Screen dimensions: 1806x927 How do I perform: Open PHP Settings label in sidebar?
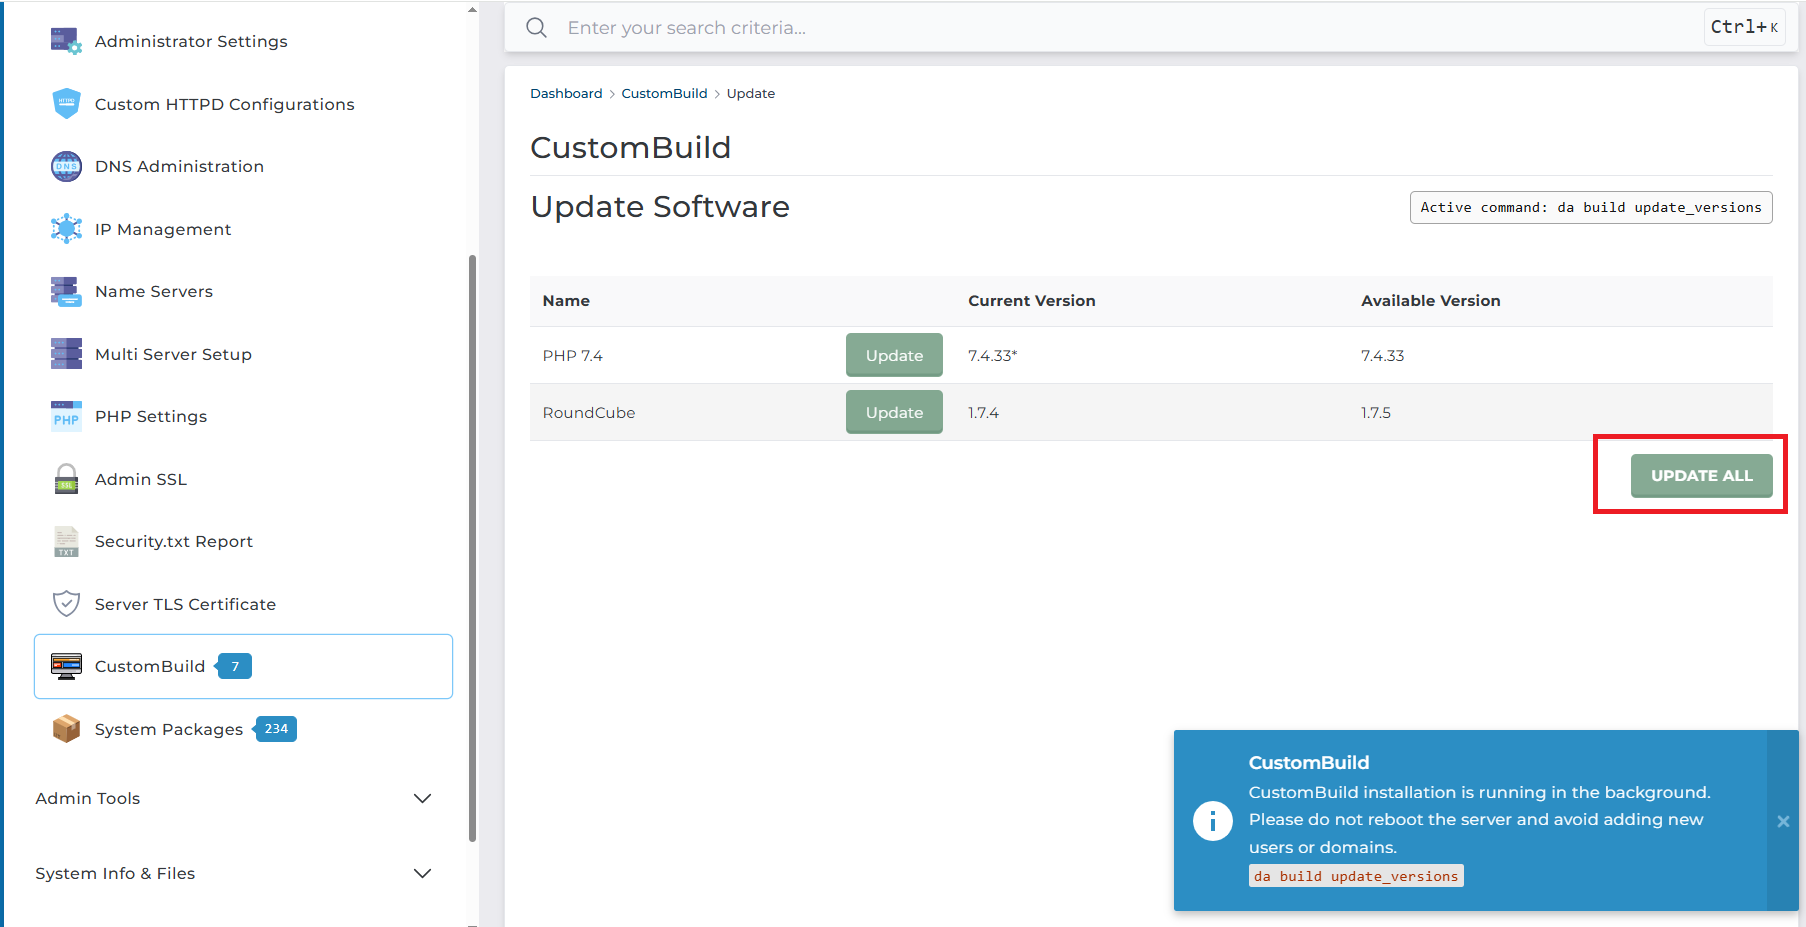point(151,416)
